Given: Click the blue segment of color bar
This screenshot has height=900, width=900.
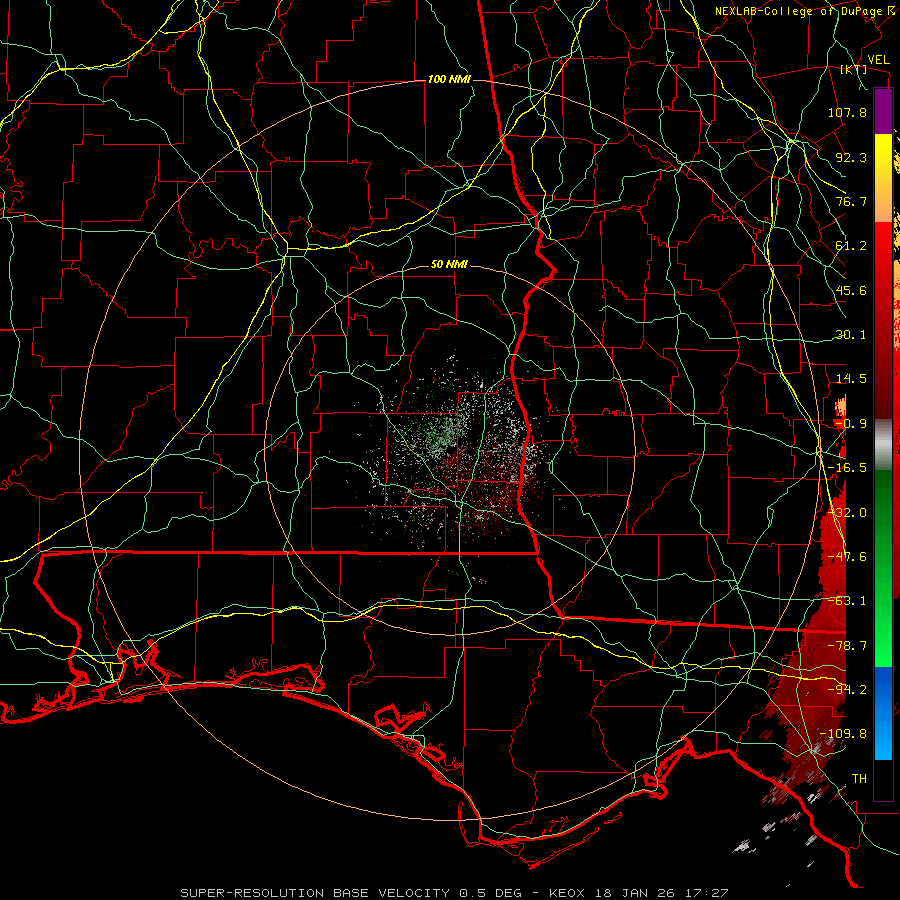Looking at the screenshot, I should coord(883,712).
